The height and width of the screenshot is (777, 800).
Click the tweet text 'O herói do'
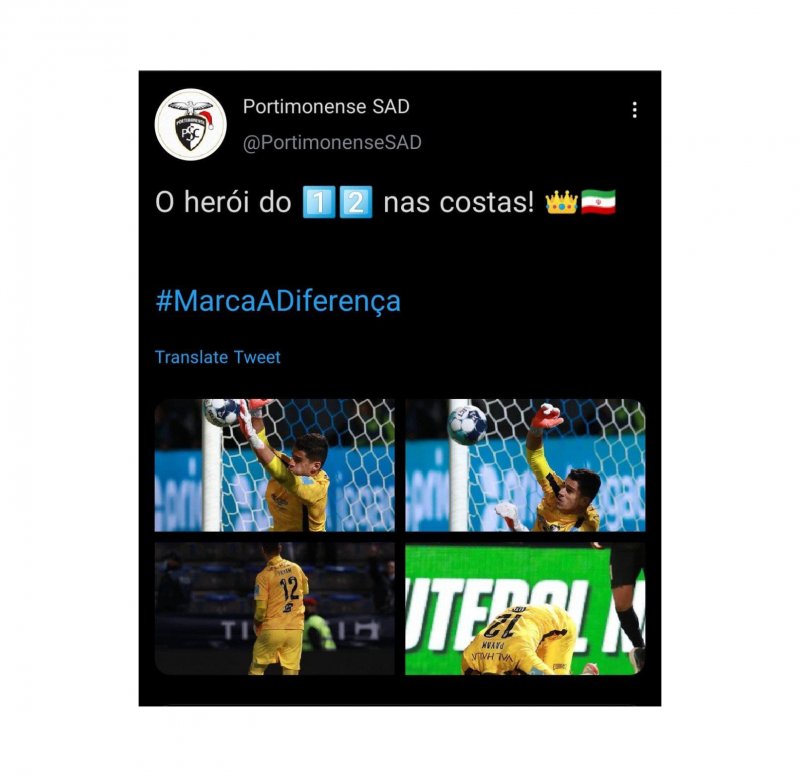[x=223, y=202]
